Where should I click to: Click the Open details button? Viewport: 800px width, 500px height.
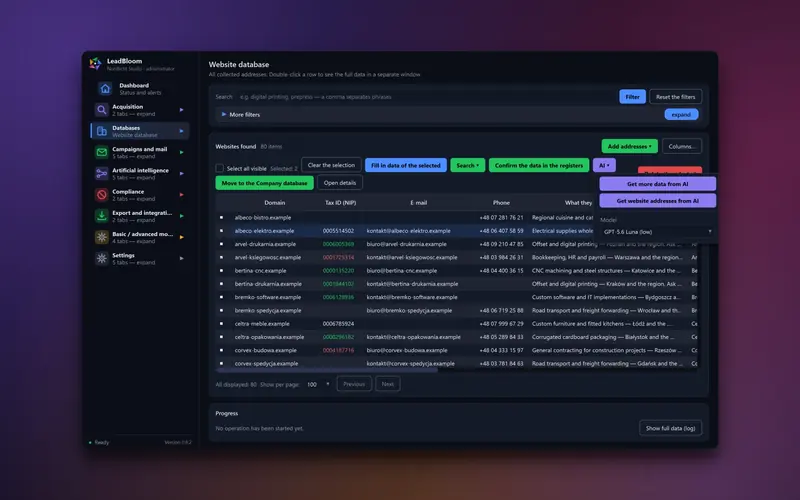(x=340, y=183)
